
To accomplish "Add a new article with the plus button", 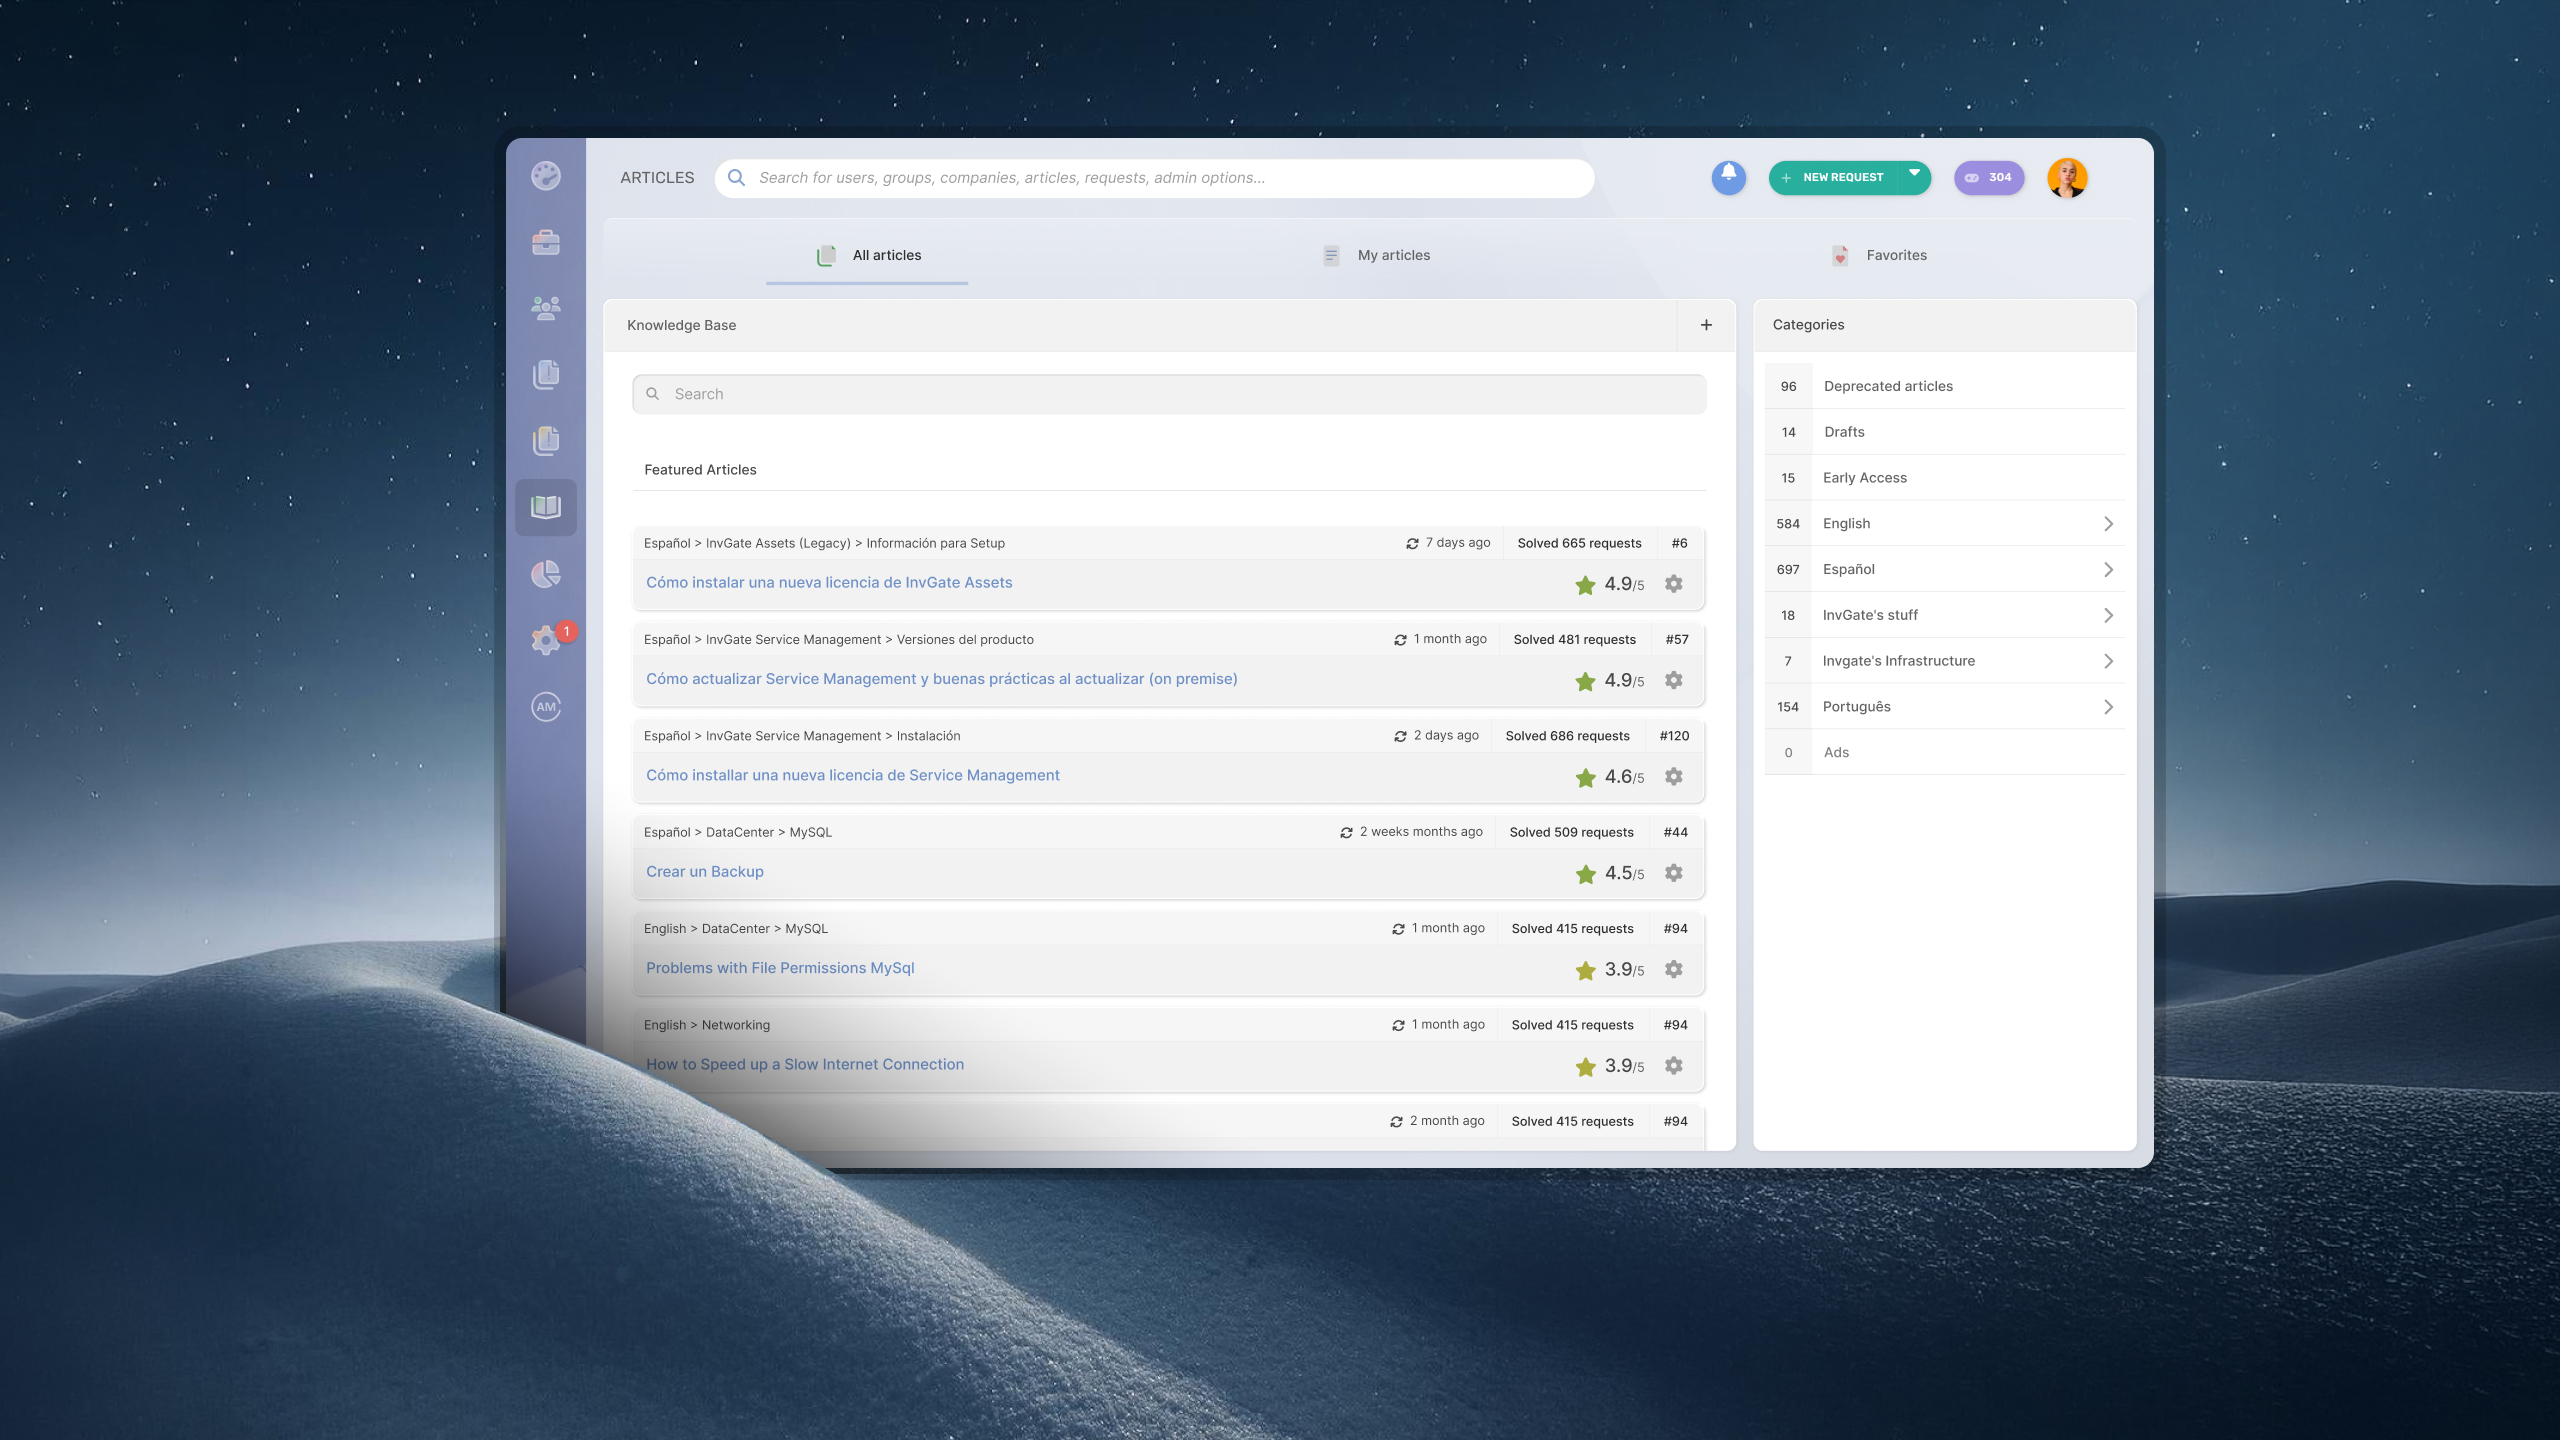I will point(1707,325).
